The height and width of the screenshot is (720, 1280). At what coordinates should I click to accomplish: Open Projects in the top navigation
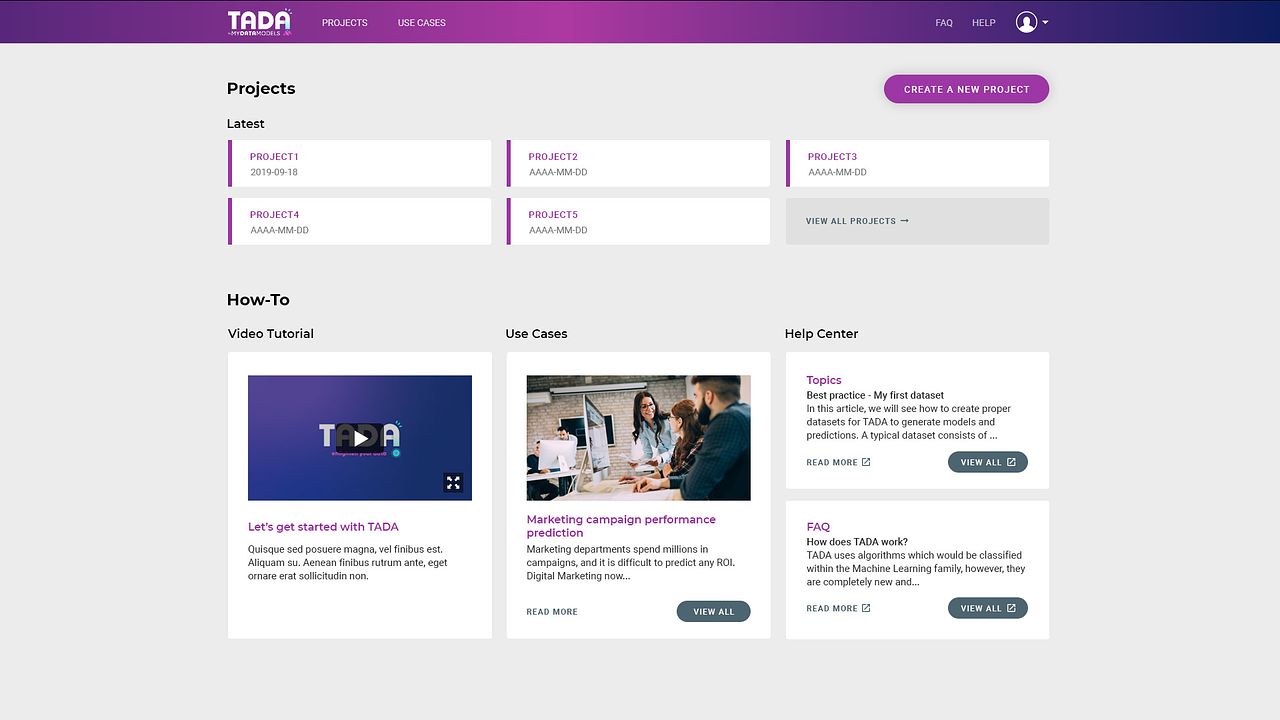click(x=344, y=23)
